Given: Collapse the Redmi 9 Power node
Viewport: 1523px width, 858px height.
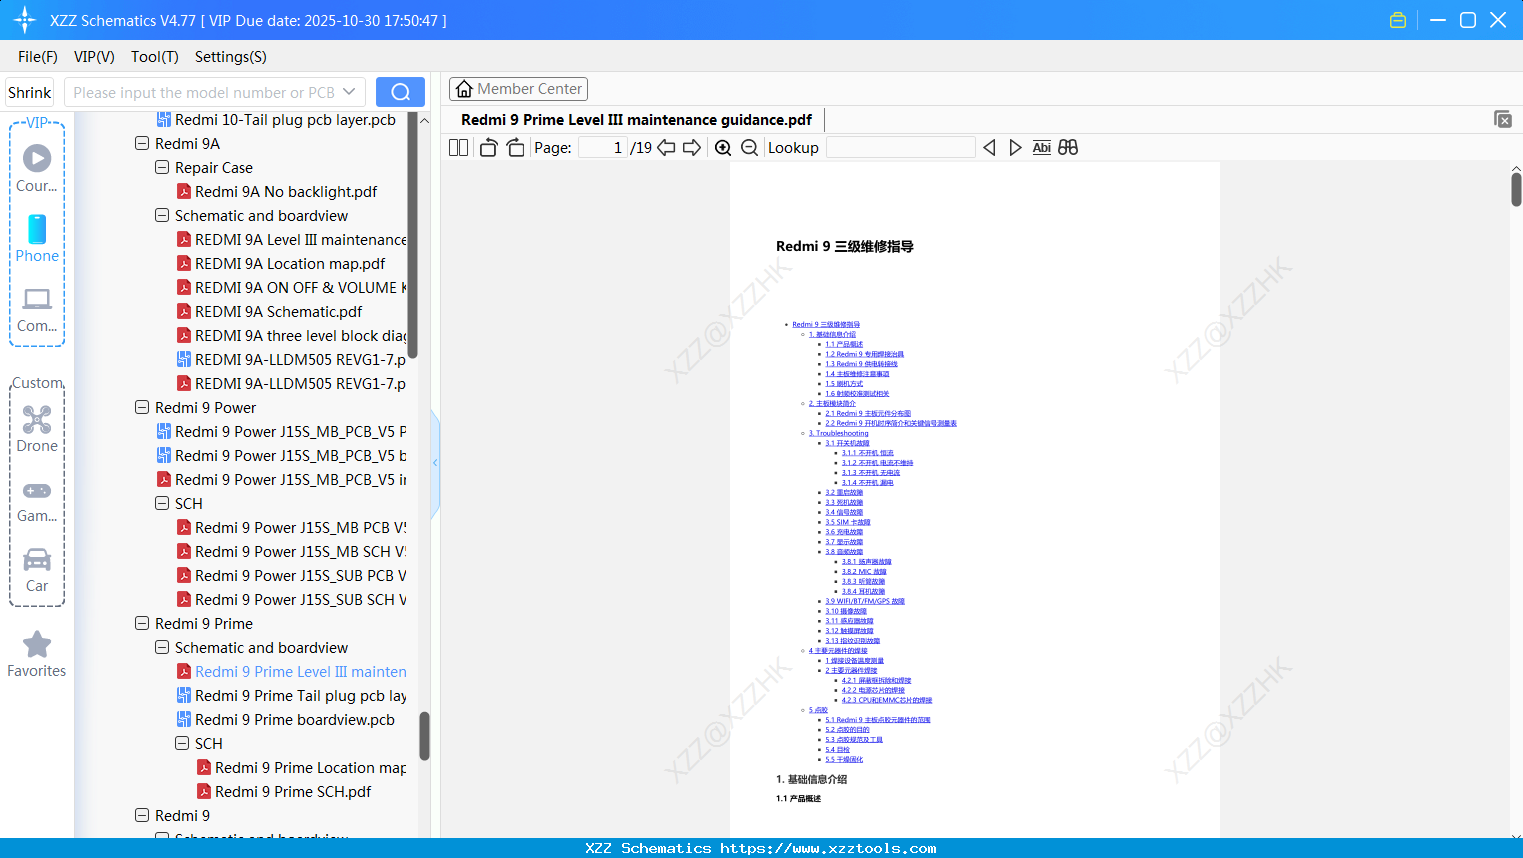Looking at the screenshot, I should pos(142,408).
